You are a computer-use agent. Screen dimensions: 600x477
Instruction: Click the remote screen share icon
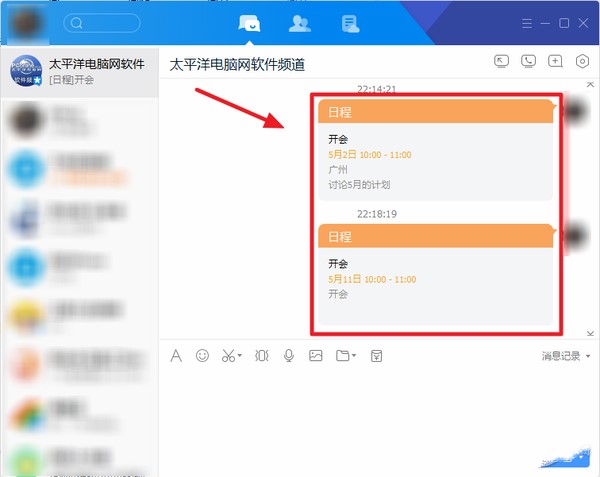pos(502,61)
